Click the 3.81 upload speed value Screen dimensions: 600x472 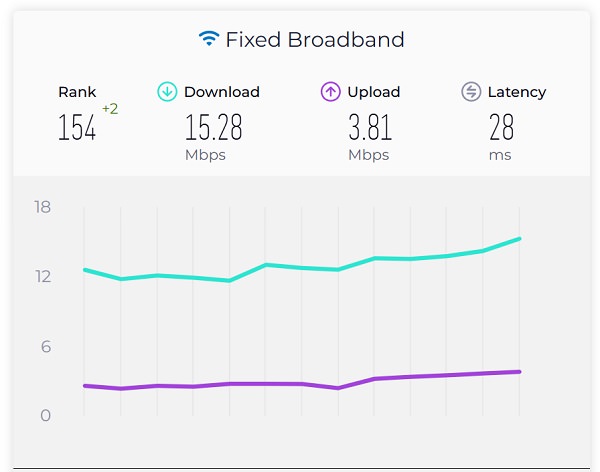[370, 127]
